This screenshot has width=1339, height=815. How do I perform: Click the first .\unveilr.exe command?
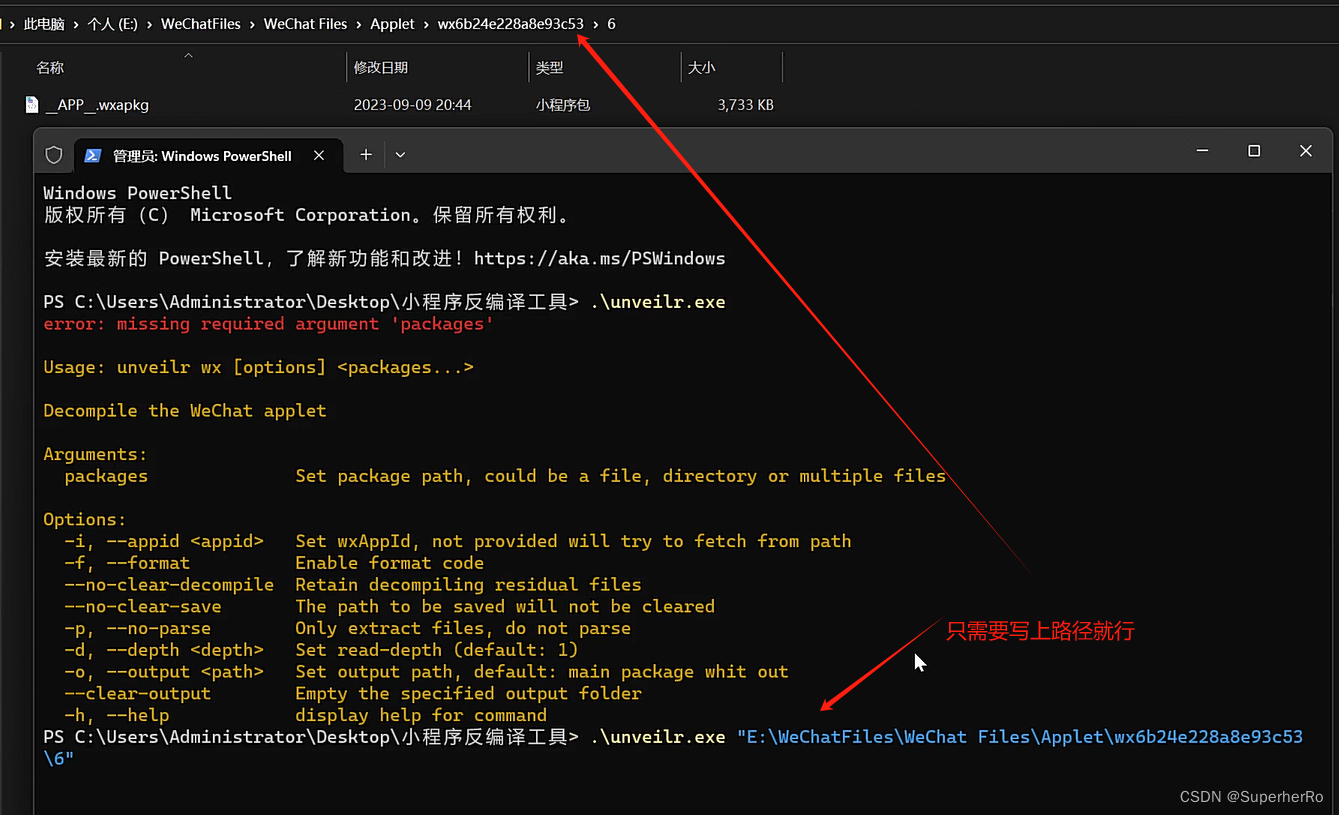point(658,302)
